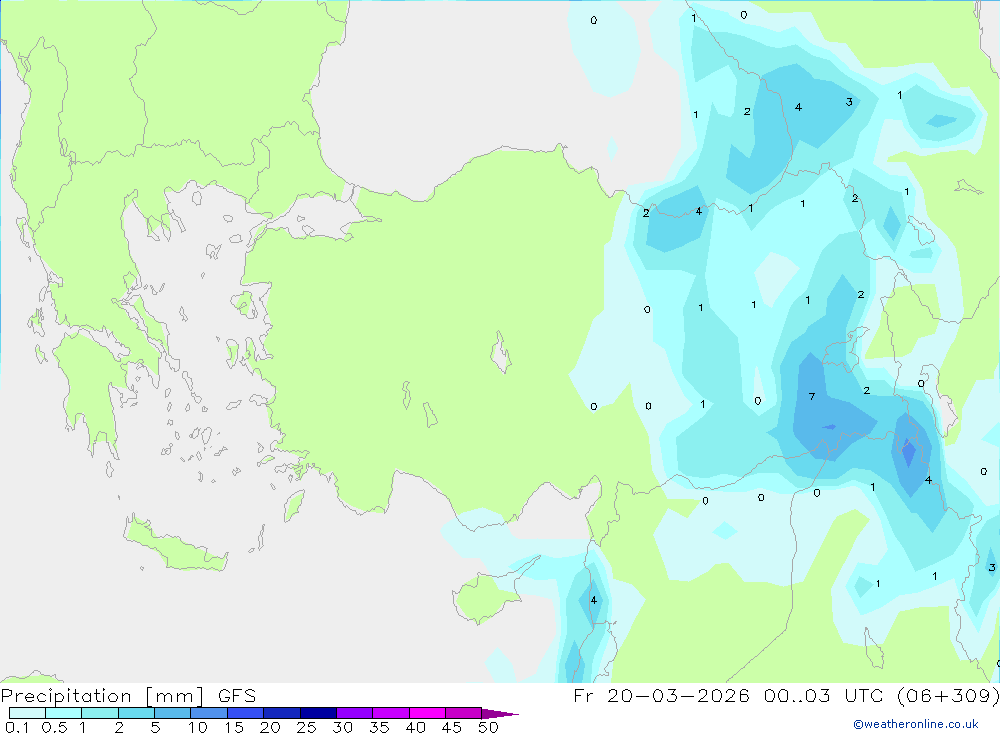Click legend label '25'

pos(306,727)
